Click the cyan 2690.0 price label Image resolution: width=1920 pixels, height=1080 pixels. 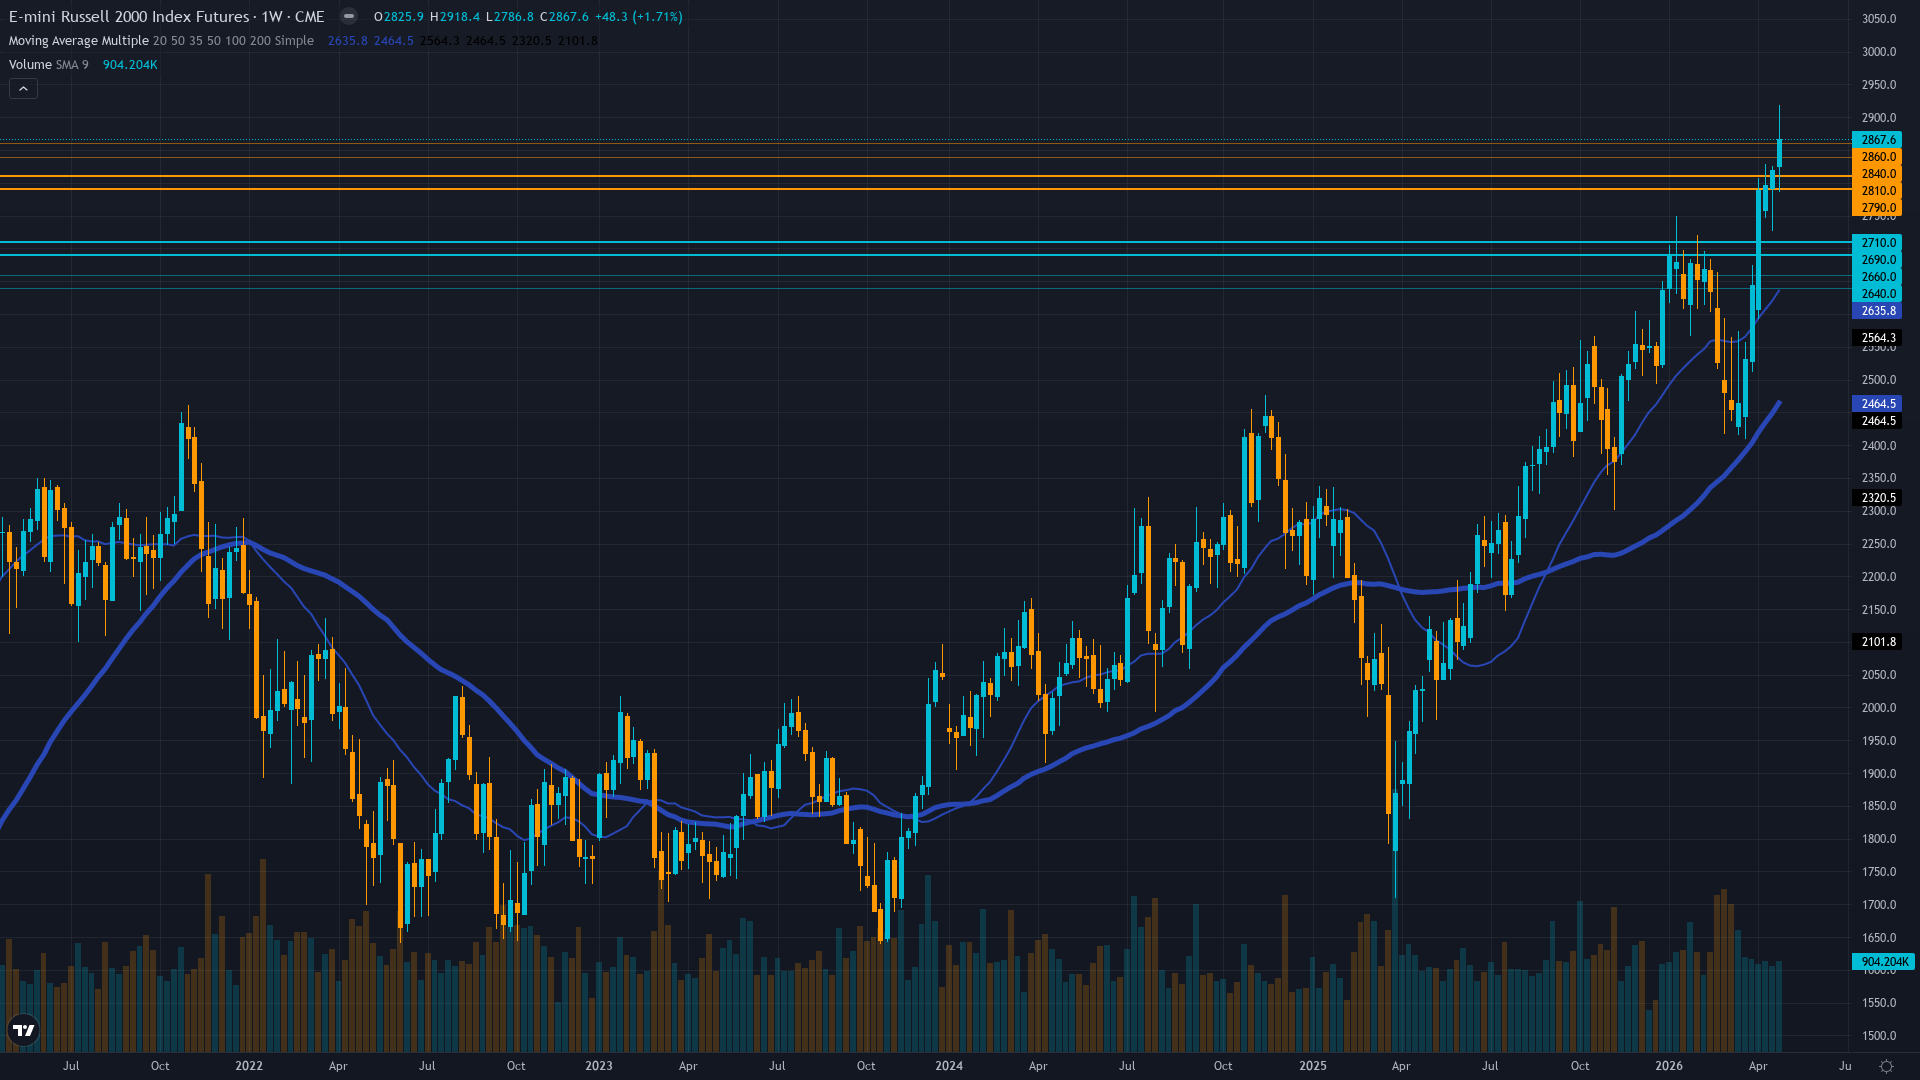1877,260
